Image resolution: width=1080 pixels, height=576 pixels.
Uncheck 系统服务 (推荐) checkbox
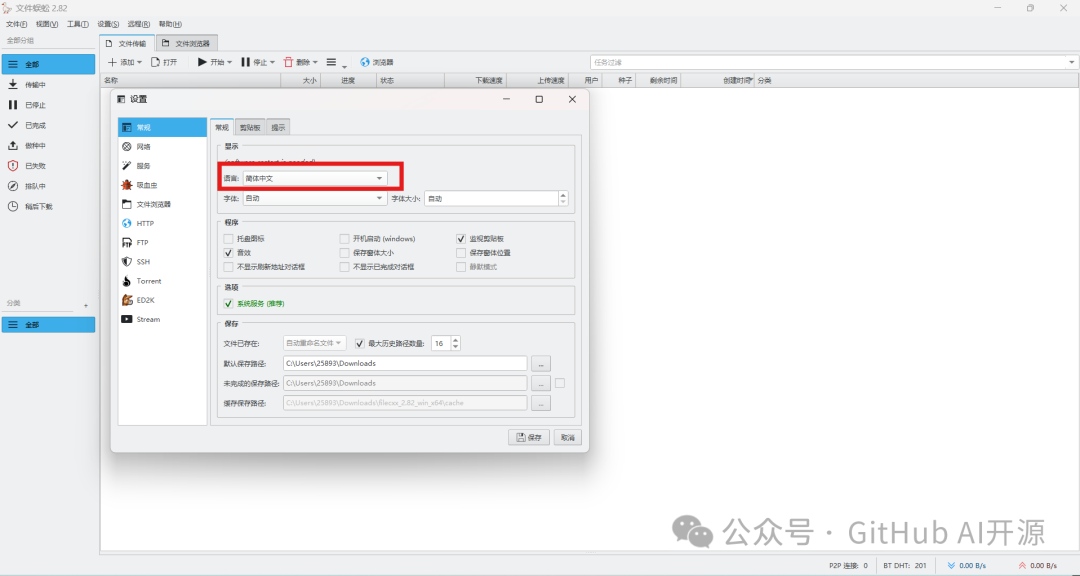(229, 303)
